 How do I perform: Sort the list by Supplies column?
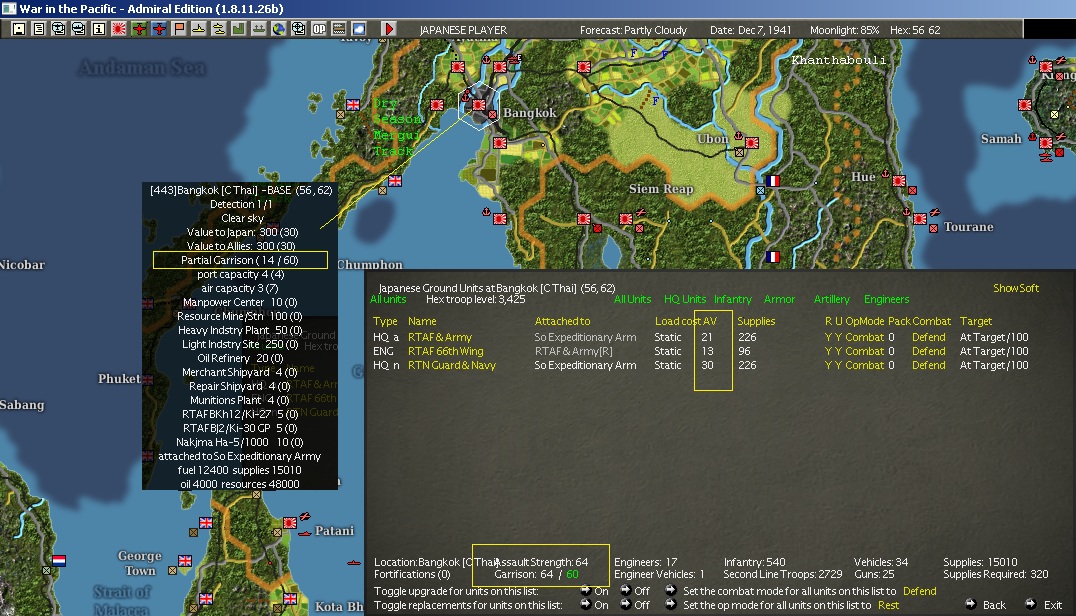756,321
